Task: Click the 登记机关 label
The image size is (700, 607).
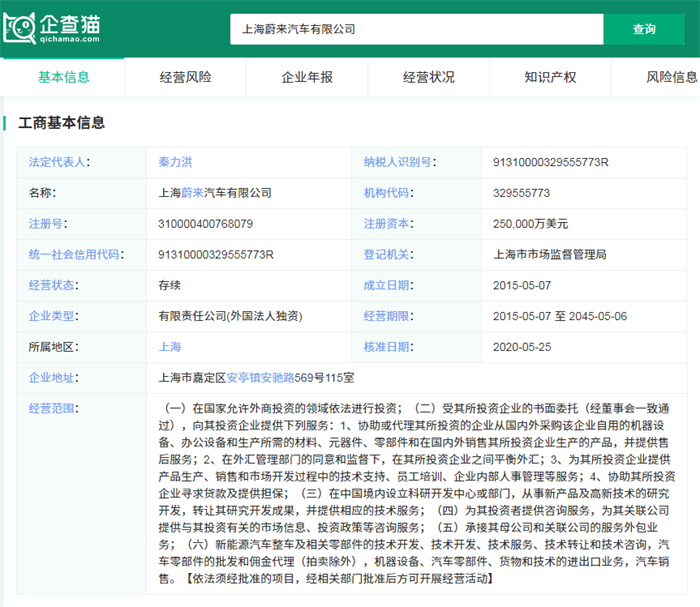Action: (388, 254)
